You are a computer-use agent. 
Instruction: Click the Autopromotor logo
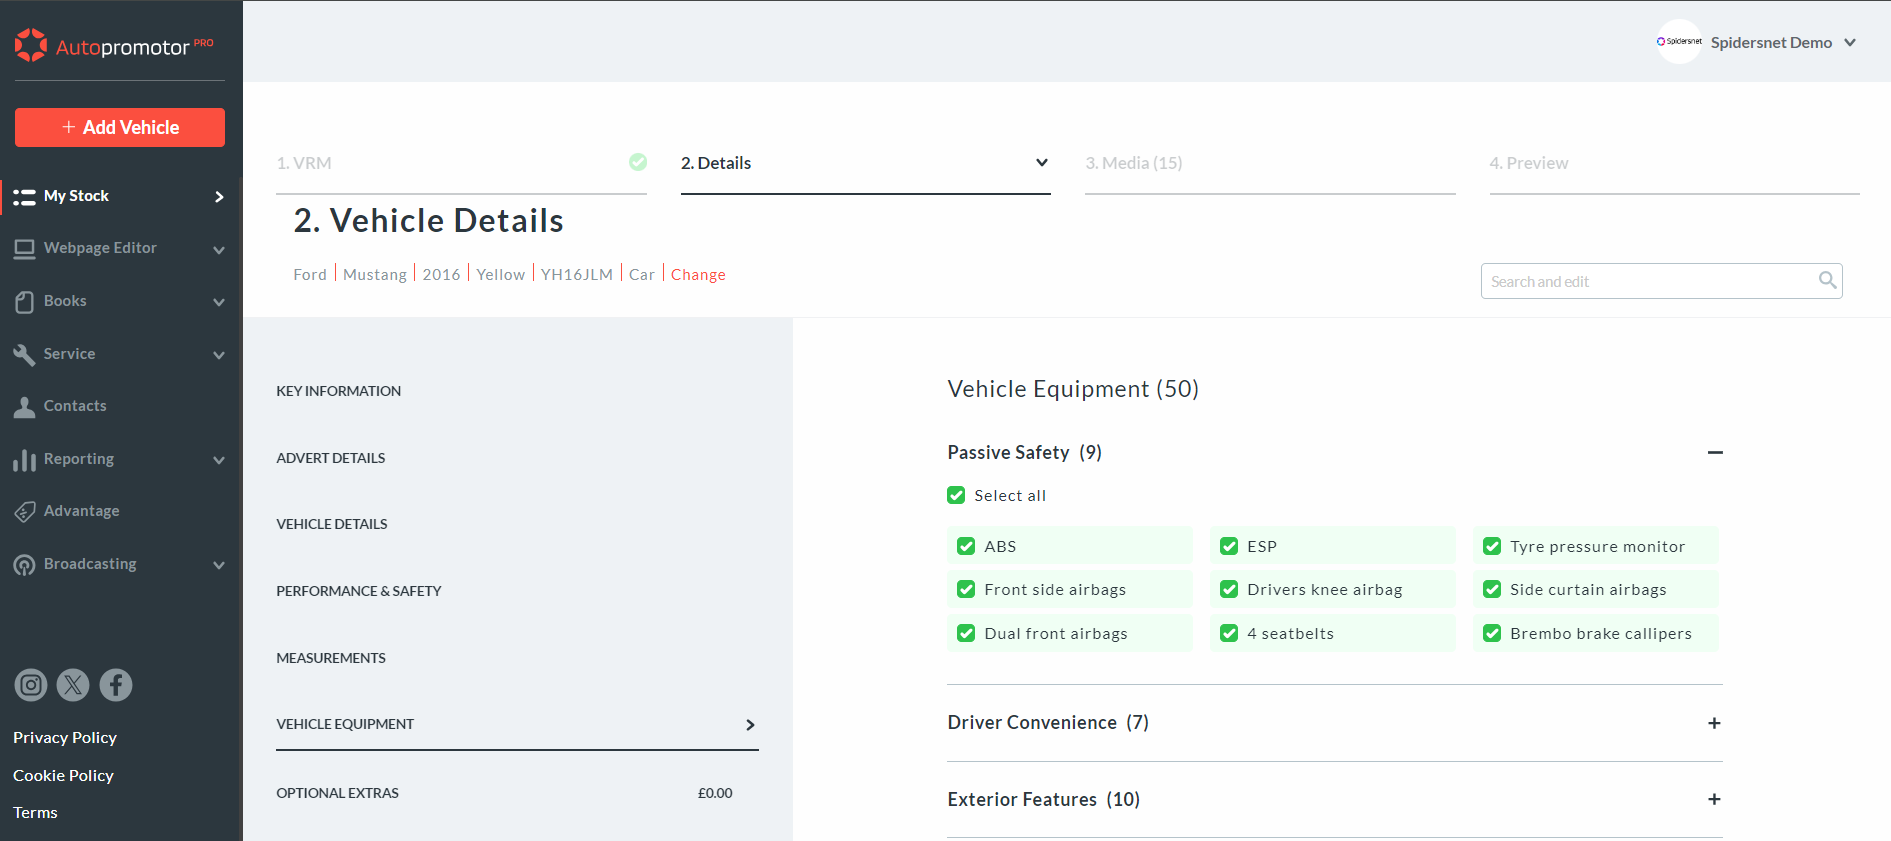[x=114, y=46]
